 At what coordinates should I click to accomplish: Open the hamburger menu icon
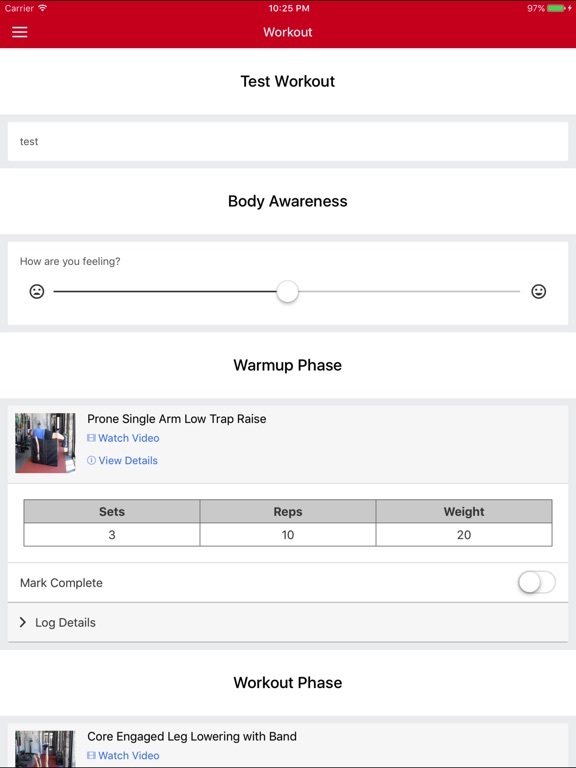[x=20, y=32]
